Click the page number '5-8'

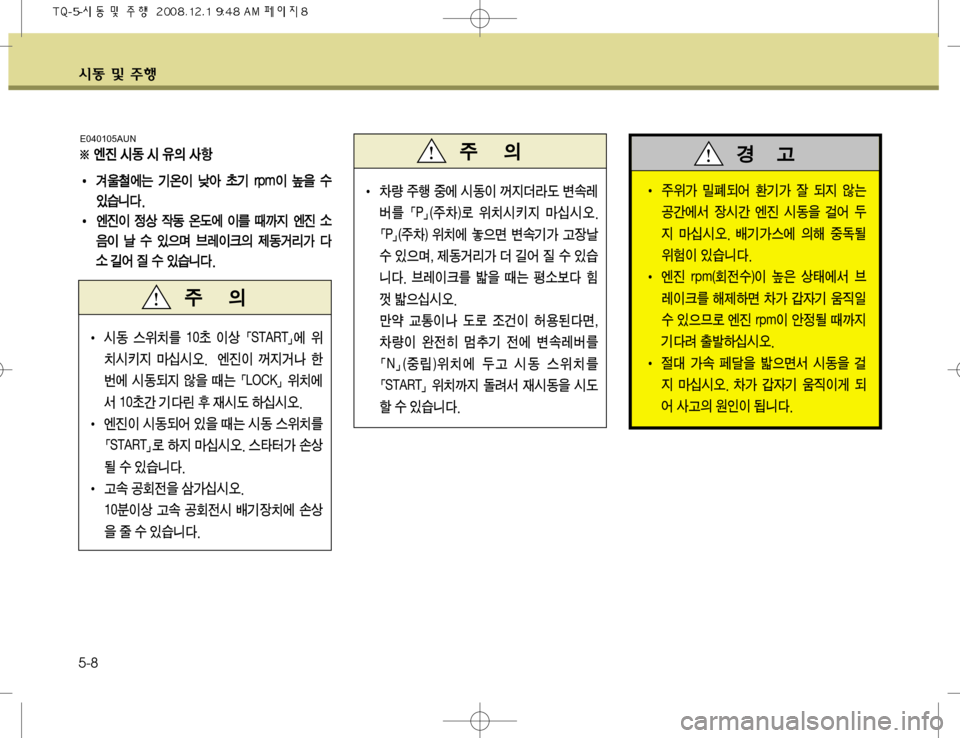88,663
